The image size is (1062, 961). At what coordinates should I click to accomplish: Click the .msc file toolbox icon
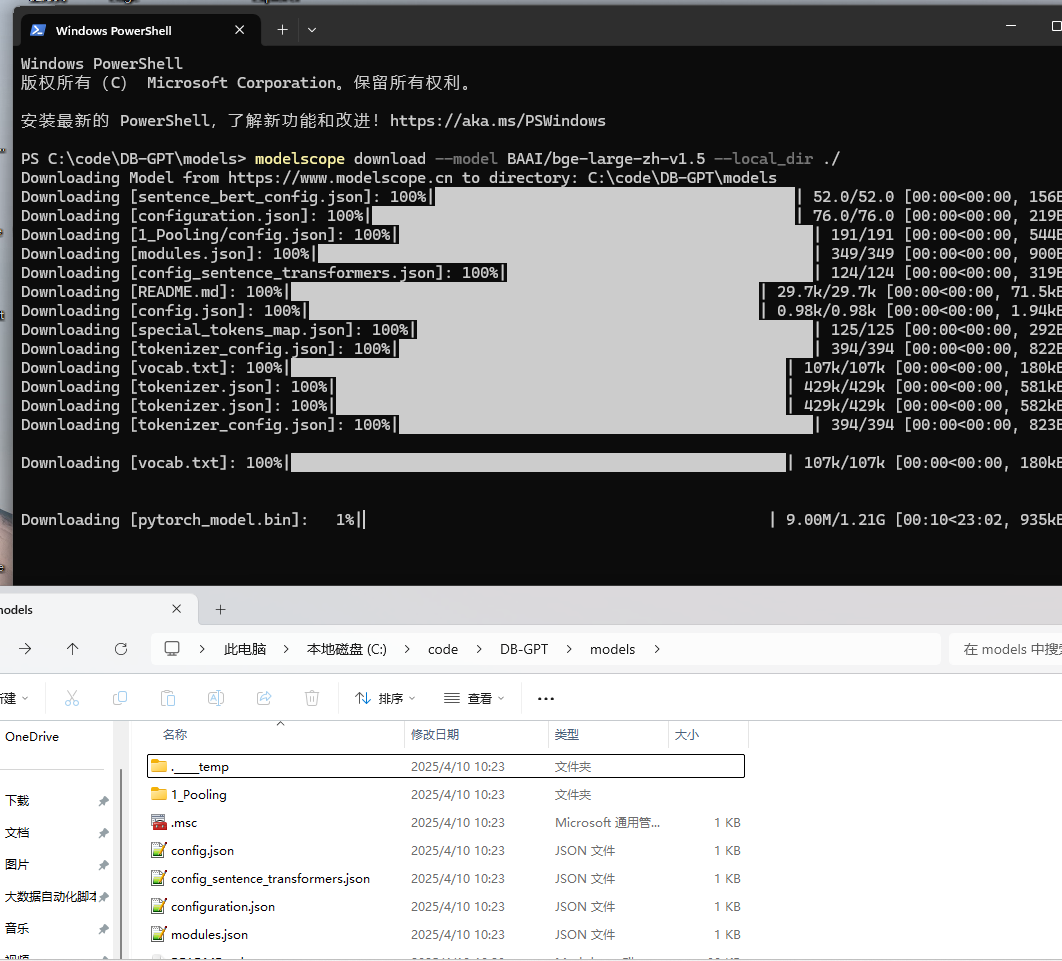point(158,822)
